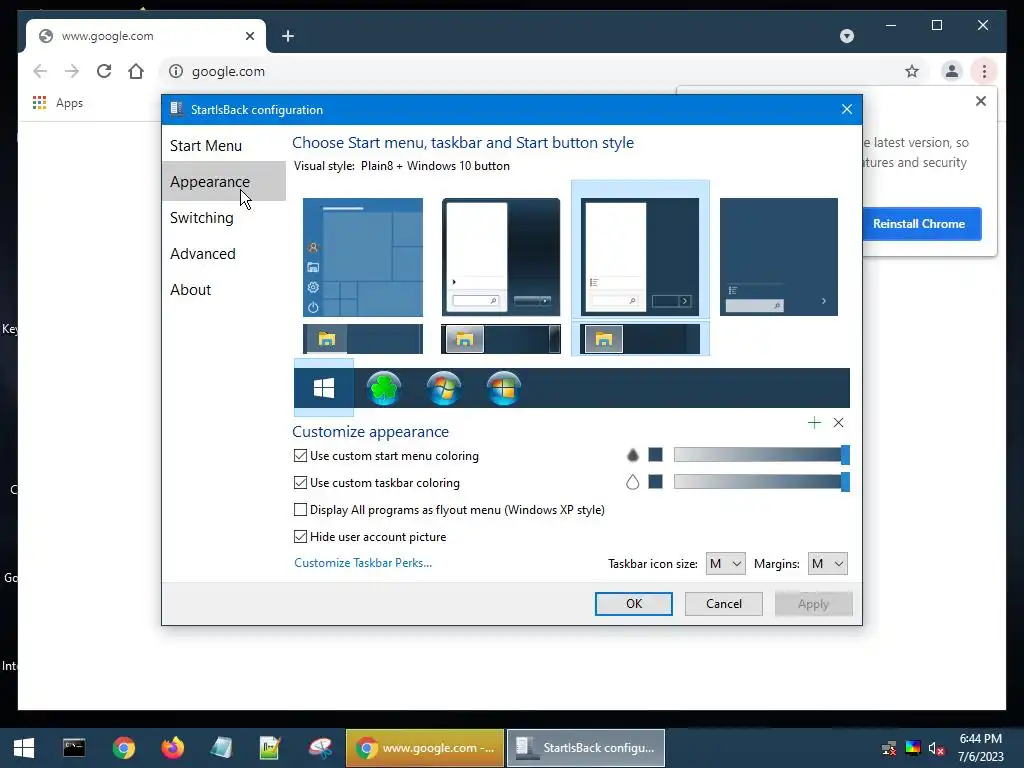Dismiss the Chrome update popup

click(980, 101)
